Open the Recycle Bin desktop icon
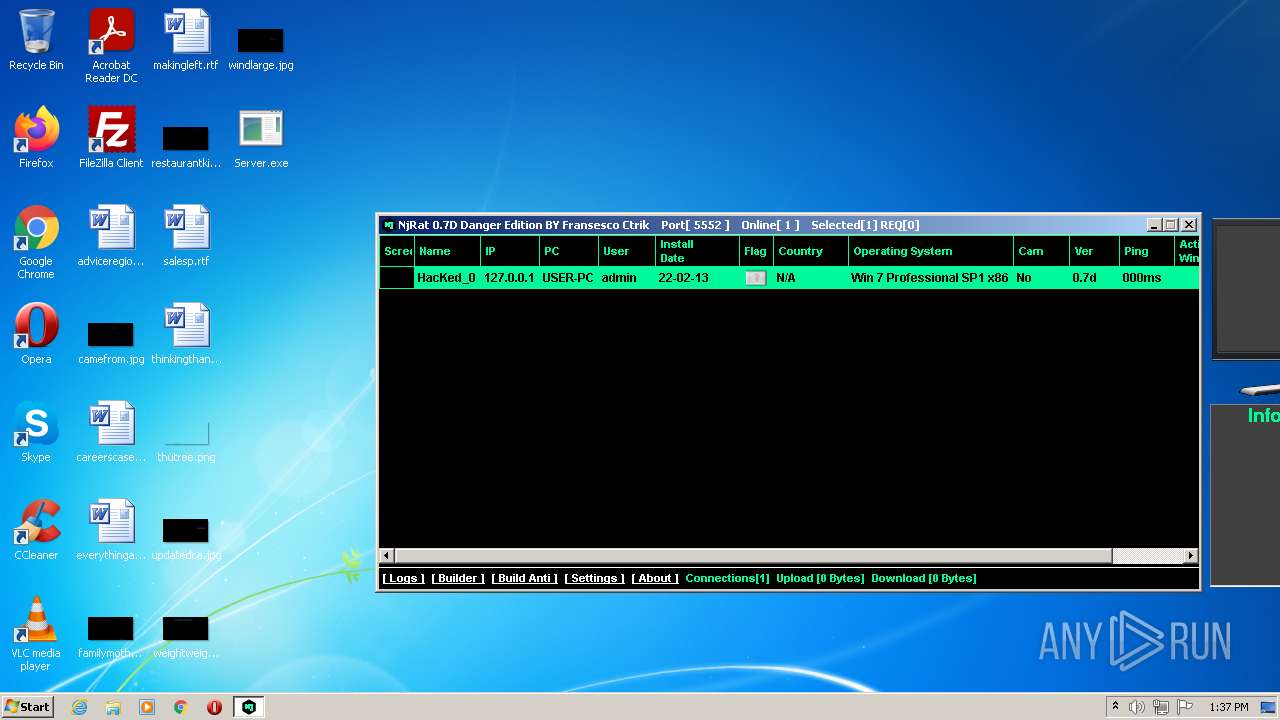 point(36,41)
